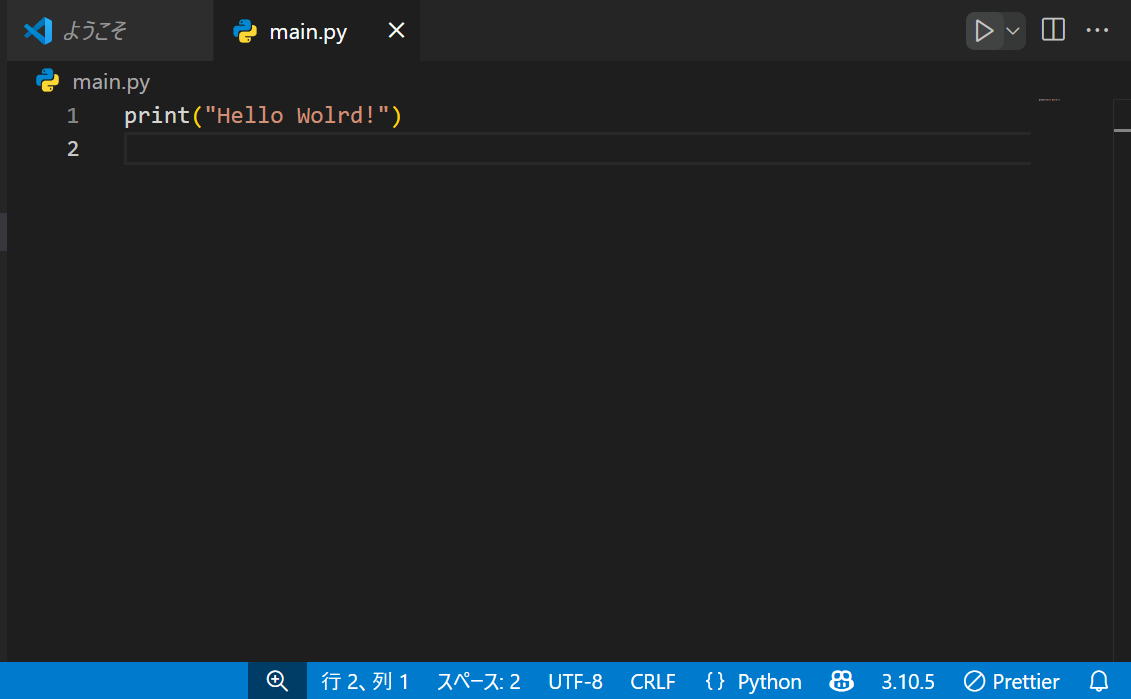Open cursor position via 行 2、列 1
The image size is (1131, 699).
tap(364, 681)
